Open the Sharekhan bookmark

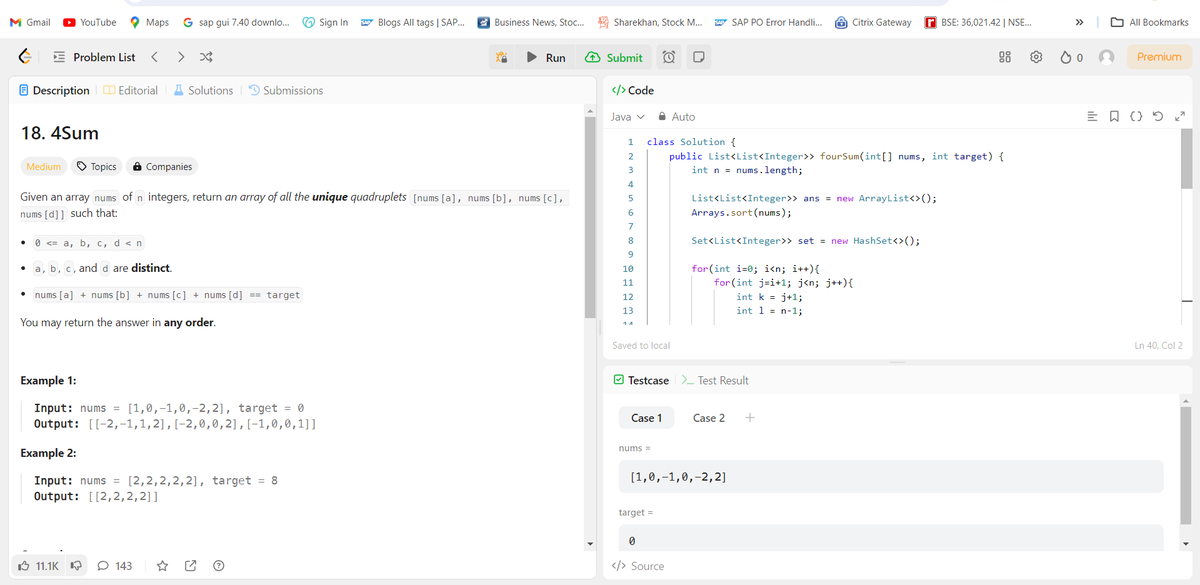coord(648,21)
